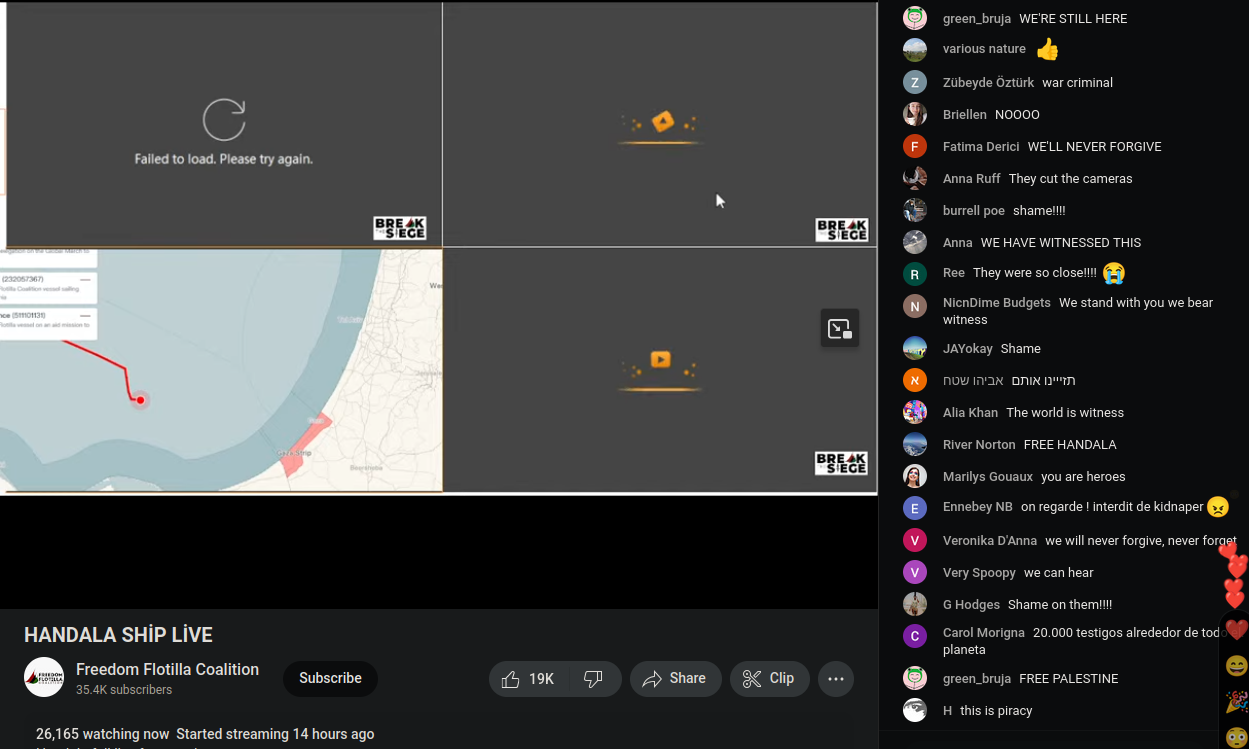The image size is (1249, 749).
Task: Subscribe to Freedom Flotilla Coalition
Action: point(330,678)
